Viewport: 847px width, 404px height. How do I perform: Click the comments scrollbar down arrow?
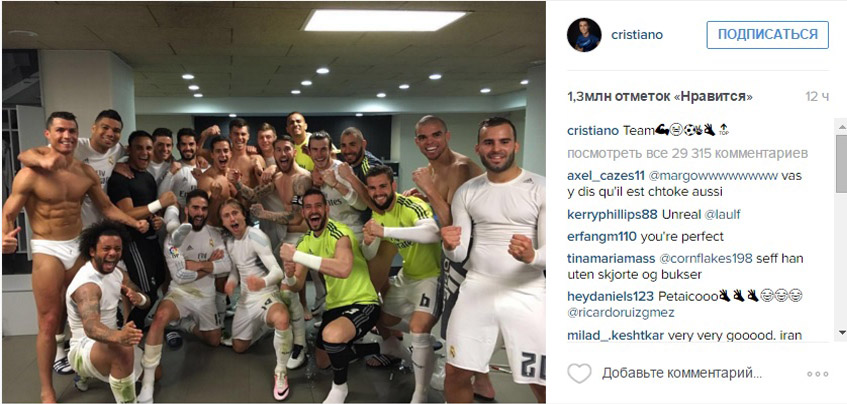(841, 332)
